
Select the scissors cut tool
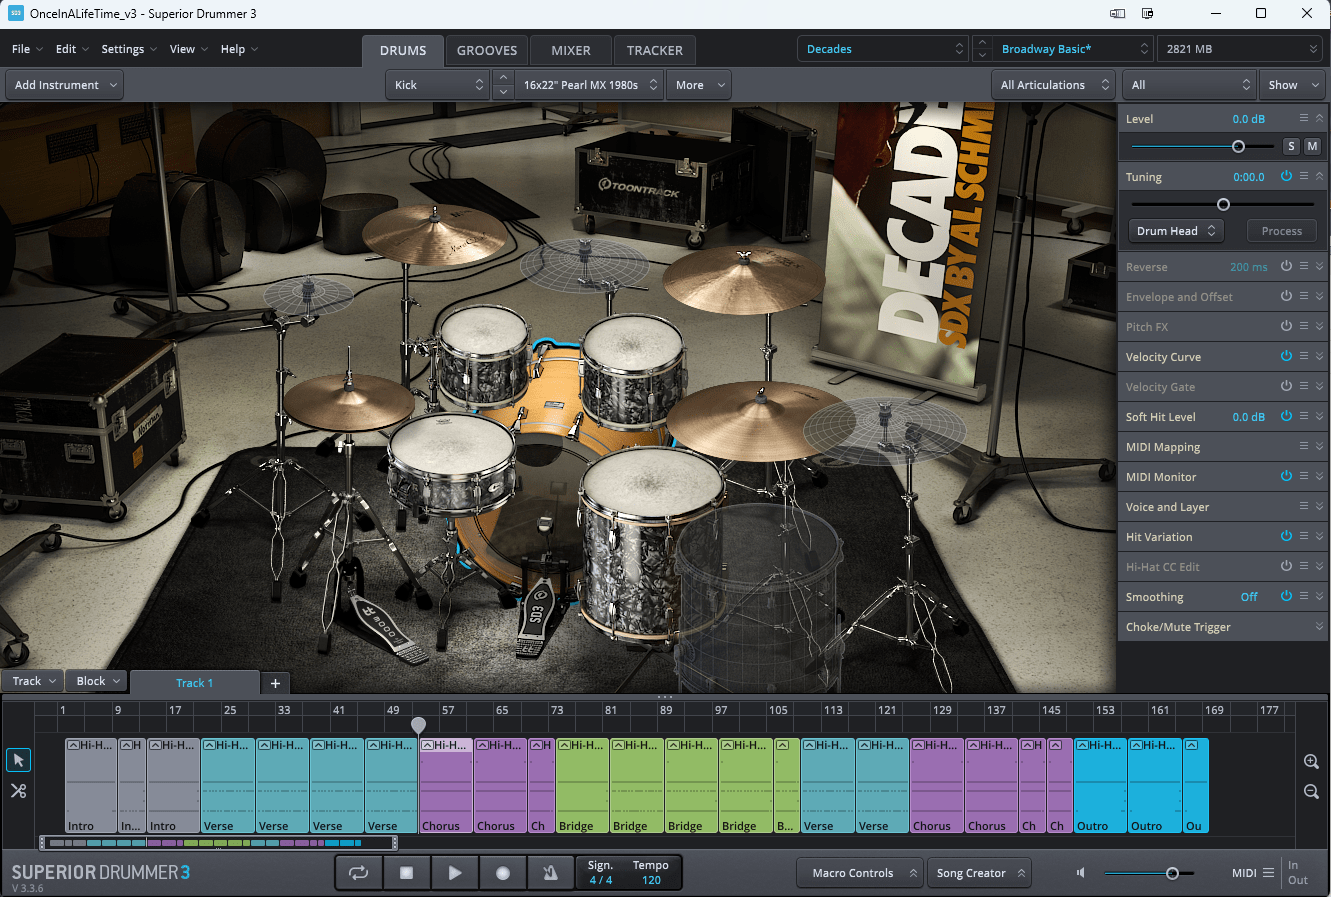tap(18, 791)
